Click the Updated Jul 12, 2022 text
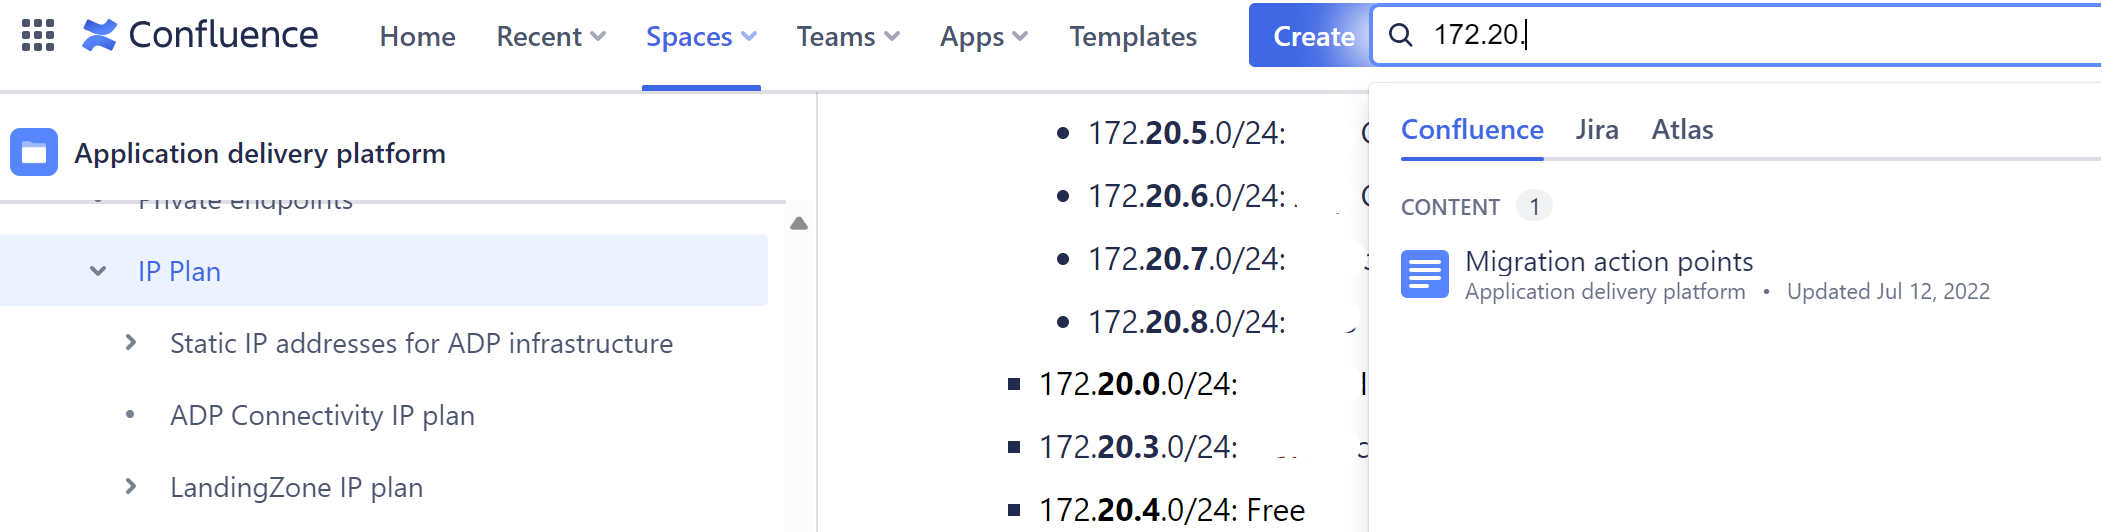Viewport: 2102px width, 532px height. tap(1888, 291)
